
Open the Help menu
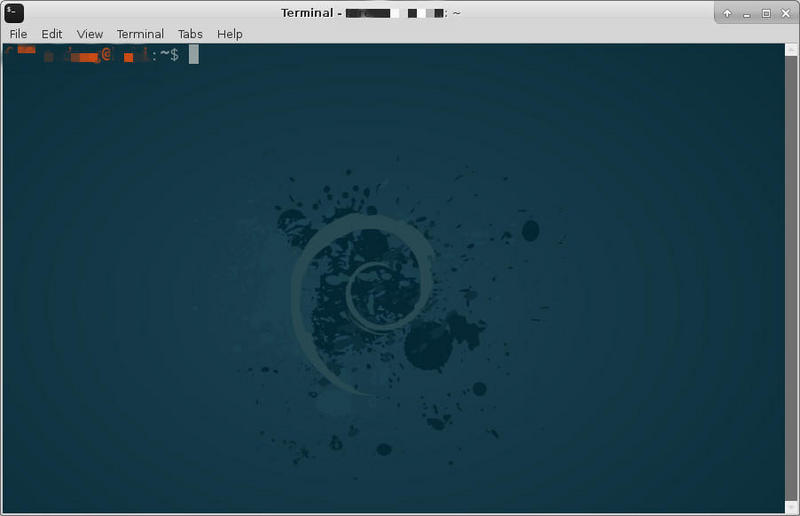click(x=230, y=34)
